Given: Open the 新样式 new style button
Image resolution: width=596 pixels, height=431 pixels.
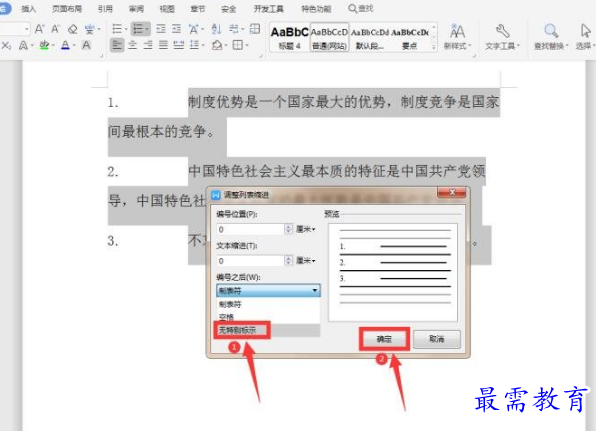Looking at the screenshot, I should click(457, 36).
